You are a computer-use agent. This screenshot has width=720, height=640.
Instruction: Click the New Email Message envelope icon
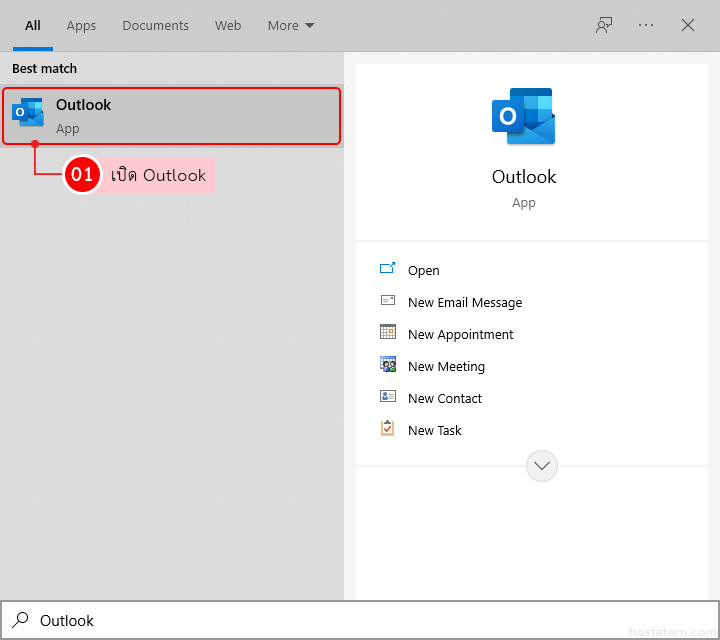[388, 301]
